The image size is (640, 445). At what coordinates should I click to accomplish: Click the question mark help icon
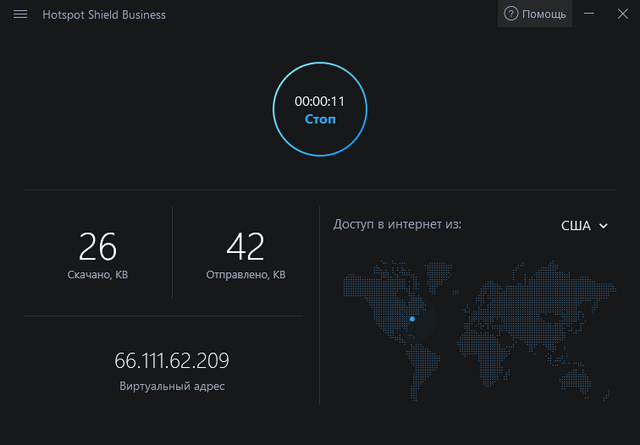click(x=511, y=14)
